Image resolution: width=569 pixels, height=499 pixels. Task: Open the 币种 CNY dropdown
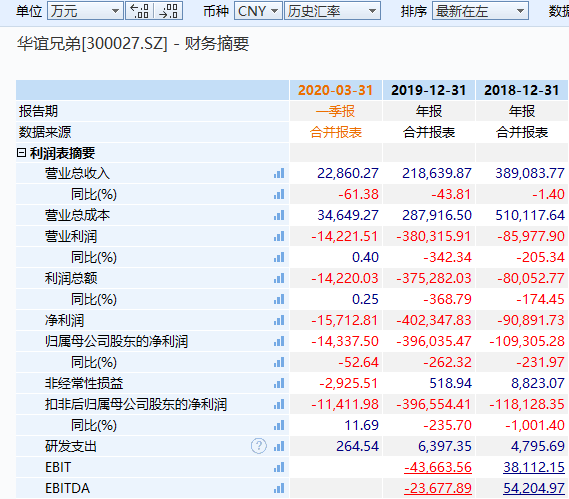pos(258,11)
